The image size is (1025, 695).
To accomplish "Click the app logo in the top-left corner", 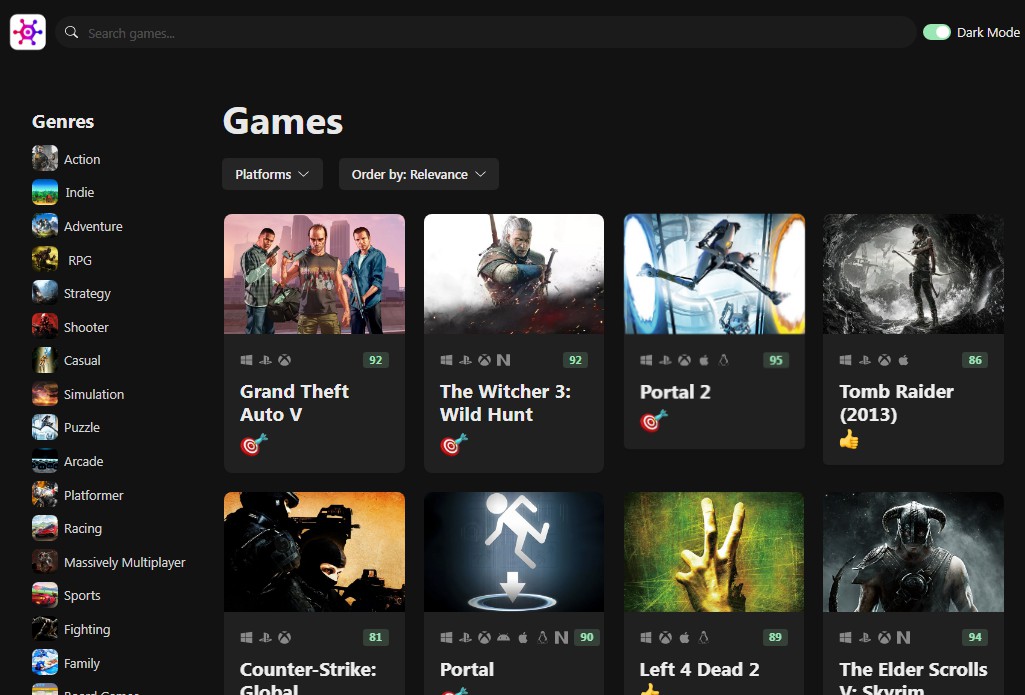I will point(27,31).
